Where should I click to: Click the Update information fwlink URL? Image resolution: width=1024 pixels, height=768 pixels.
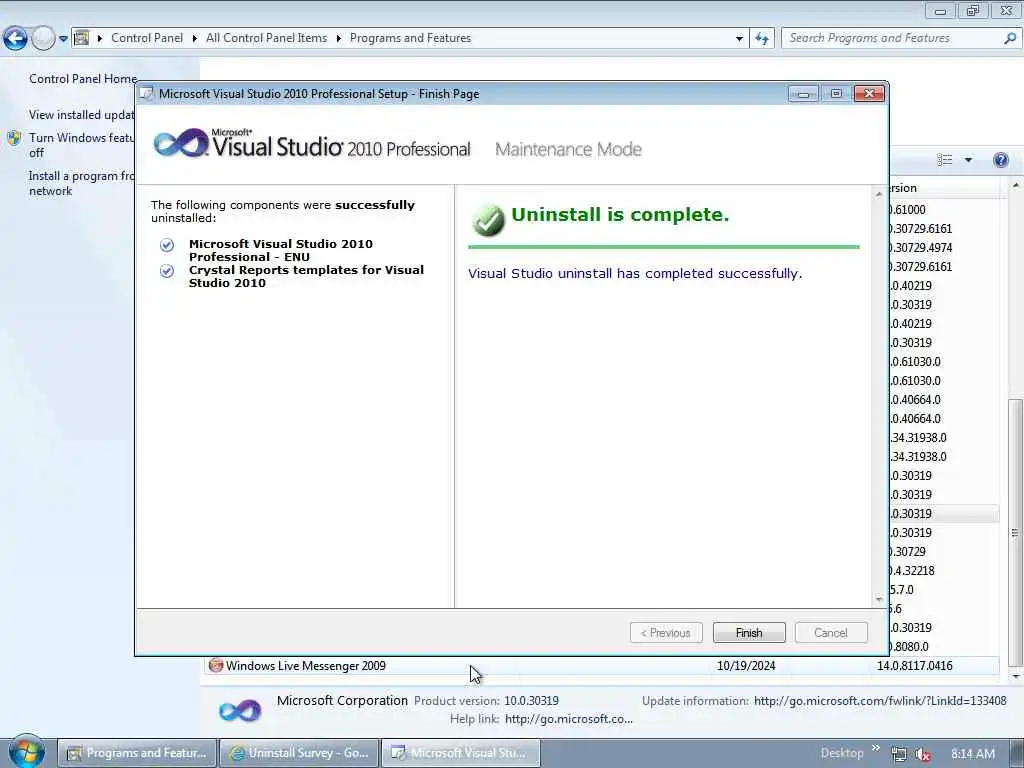(880, 701)
